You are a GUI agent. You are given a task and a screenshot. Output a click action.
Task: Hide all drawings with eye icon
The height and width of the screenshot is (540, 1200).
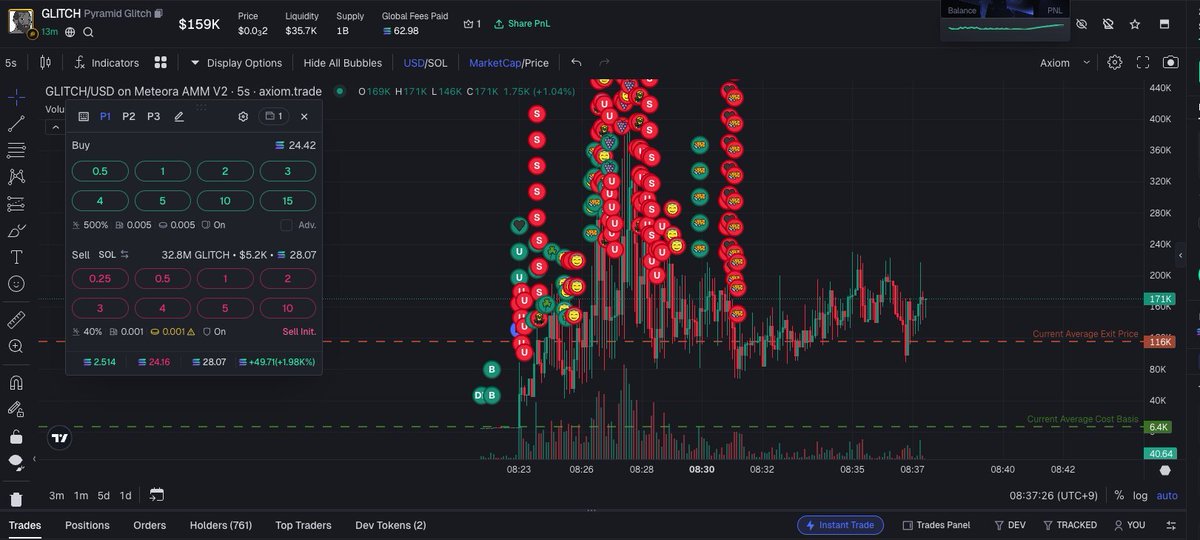(x=16, y=462)
